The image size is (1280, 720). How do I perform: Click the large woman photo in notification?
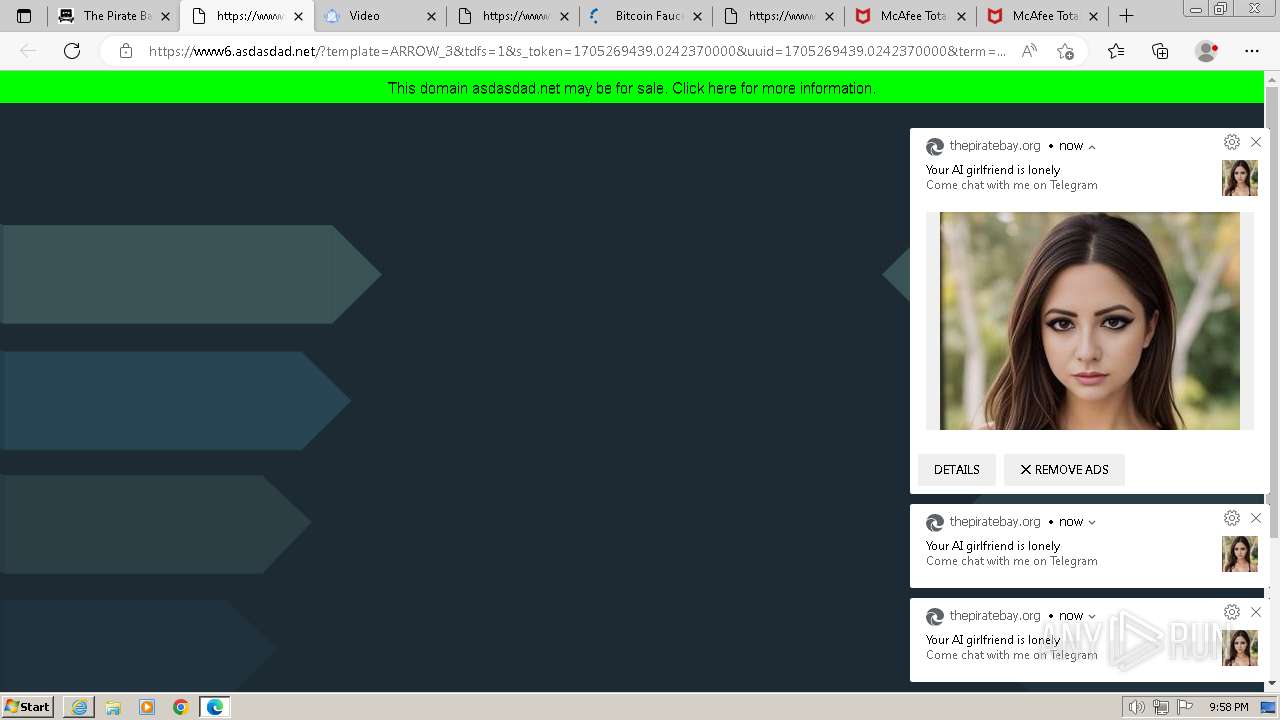pyautogui.click(x=1090, y=321)
